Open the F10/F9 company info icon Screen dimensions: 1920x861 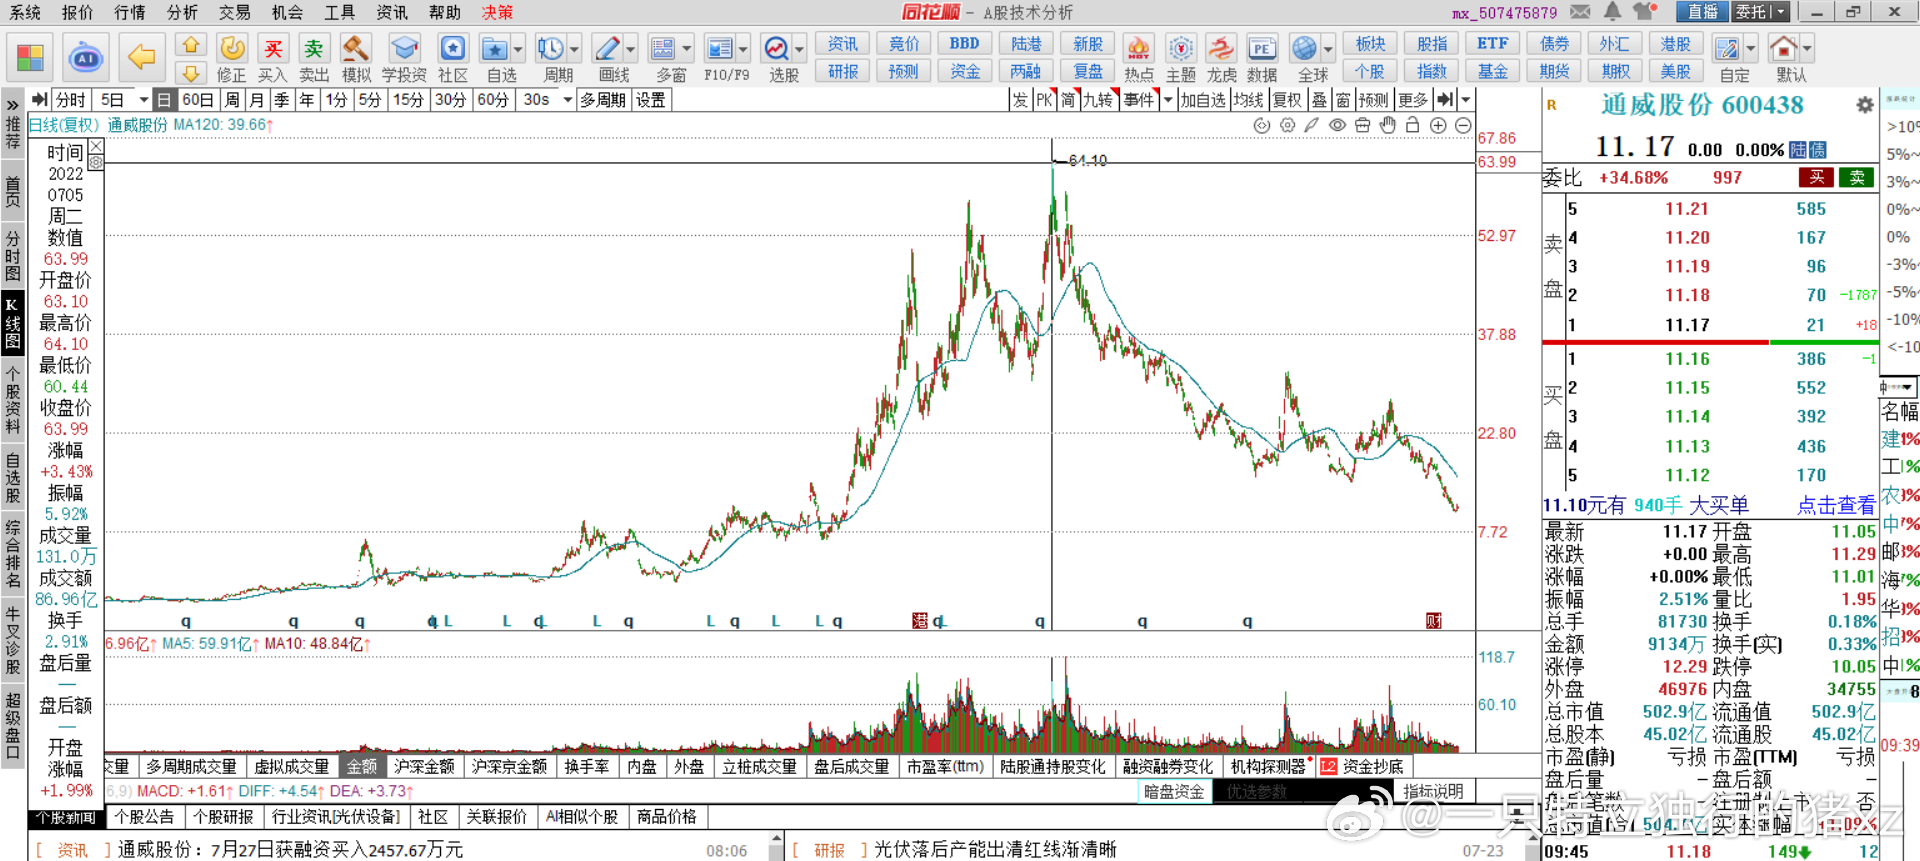pyautogui.click(x=721, y=59)
